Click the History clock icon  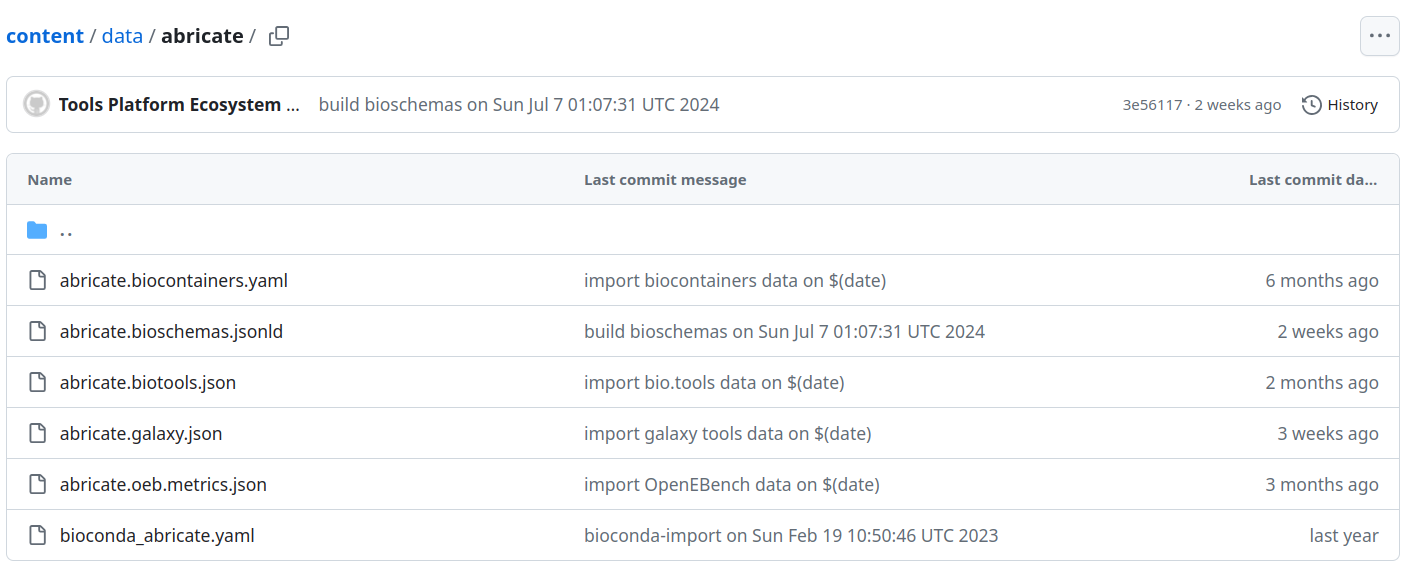click(x=1311, y=105)
